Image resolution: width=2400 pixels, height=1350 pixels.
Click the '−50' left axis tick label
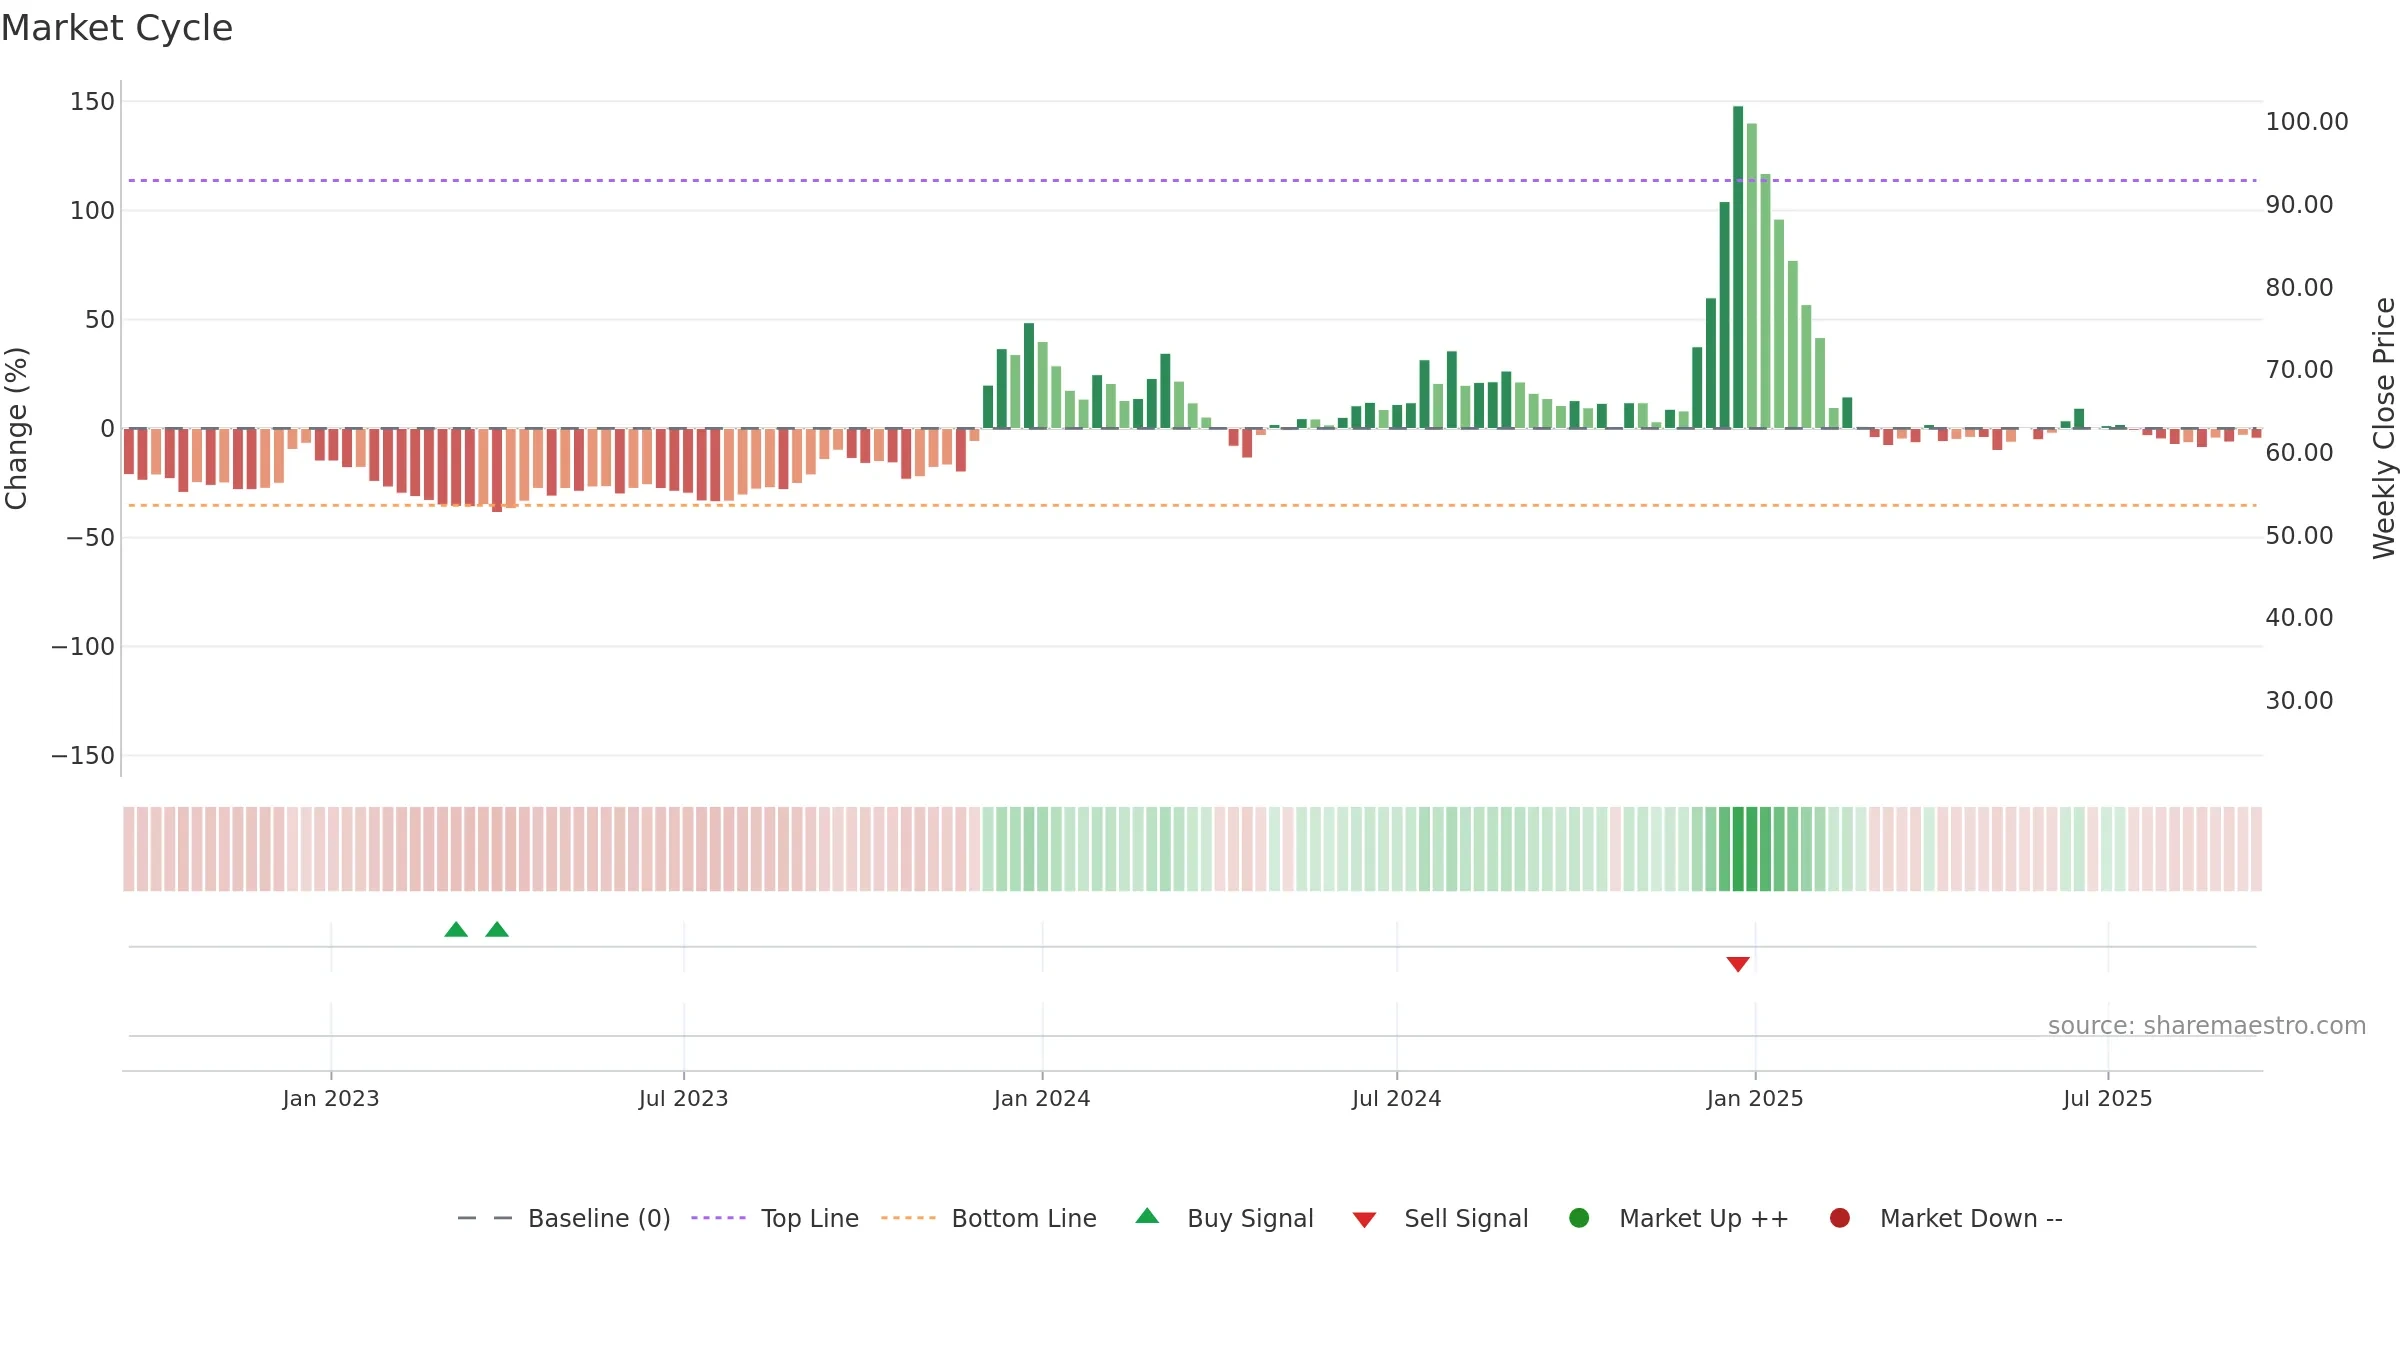click(x=91, y=538)
